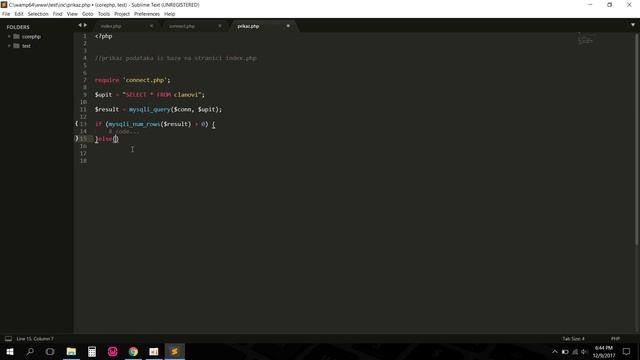Go to previous tab with left arrow

80,25
